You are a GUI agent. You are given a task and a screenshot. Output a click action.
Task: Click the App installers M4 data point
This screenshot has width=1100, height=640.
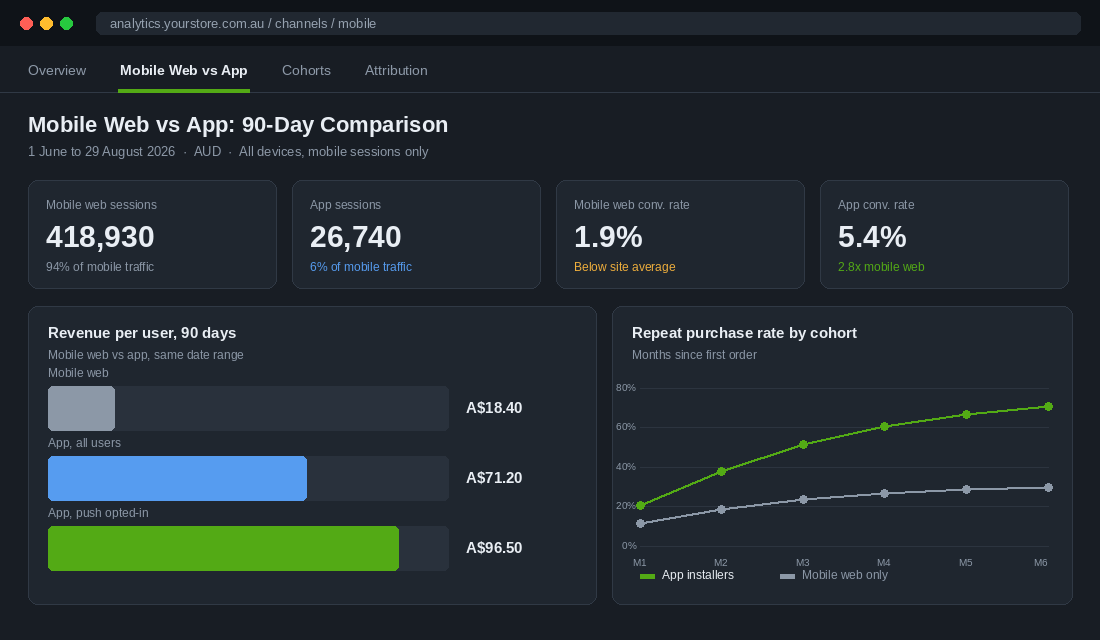coord(885,427)
